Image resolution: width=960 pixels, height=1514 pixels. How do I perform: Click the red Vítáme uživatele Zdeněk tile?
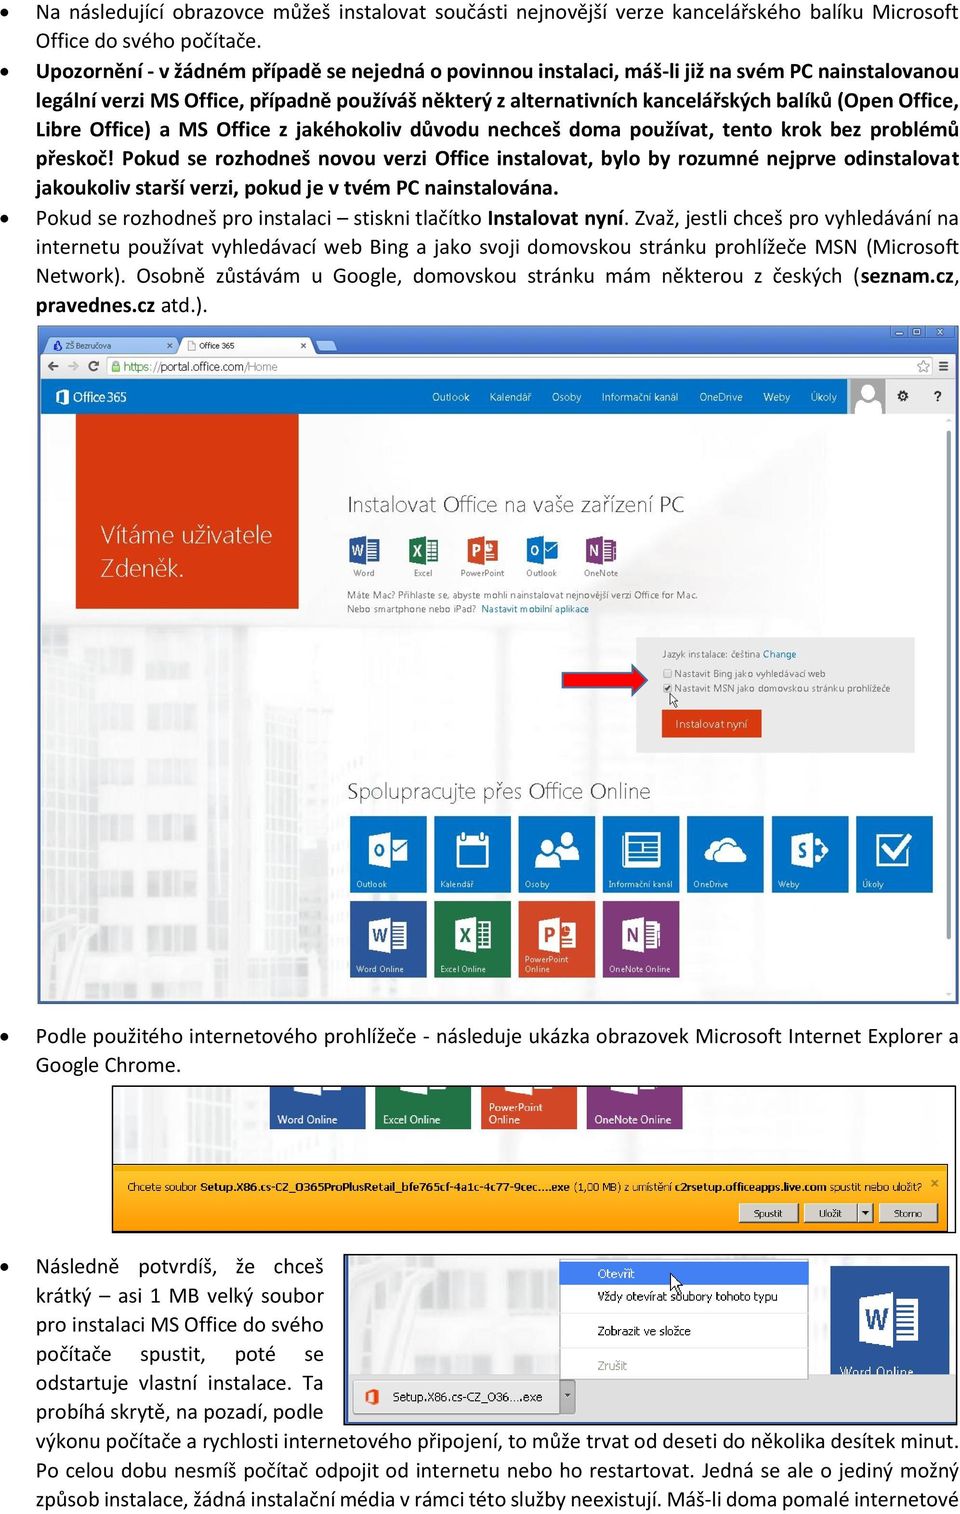pyautogui.click(x=187, y=512)
